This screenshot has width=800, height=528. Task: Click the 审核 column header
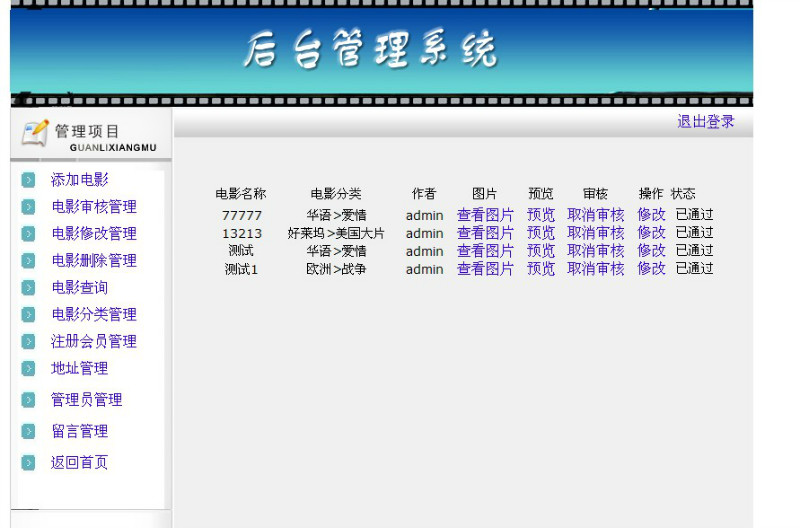click(x=595, y=194)
